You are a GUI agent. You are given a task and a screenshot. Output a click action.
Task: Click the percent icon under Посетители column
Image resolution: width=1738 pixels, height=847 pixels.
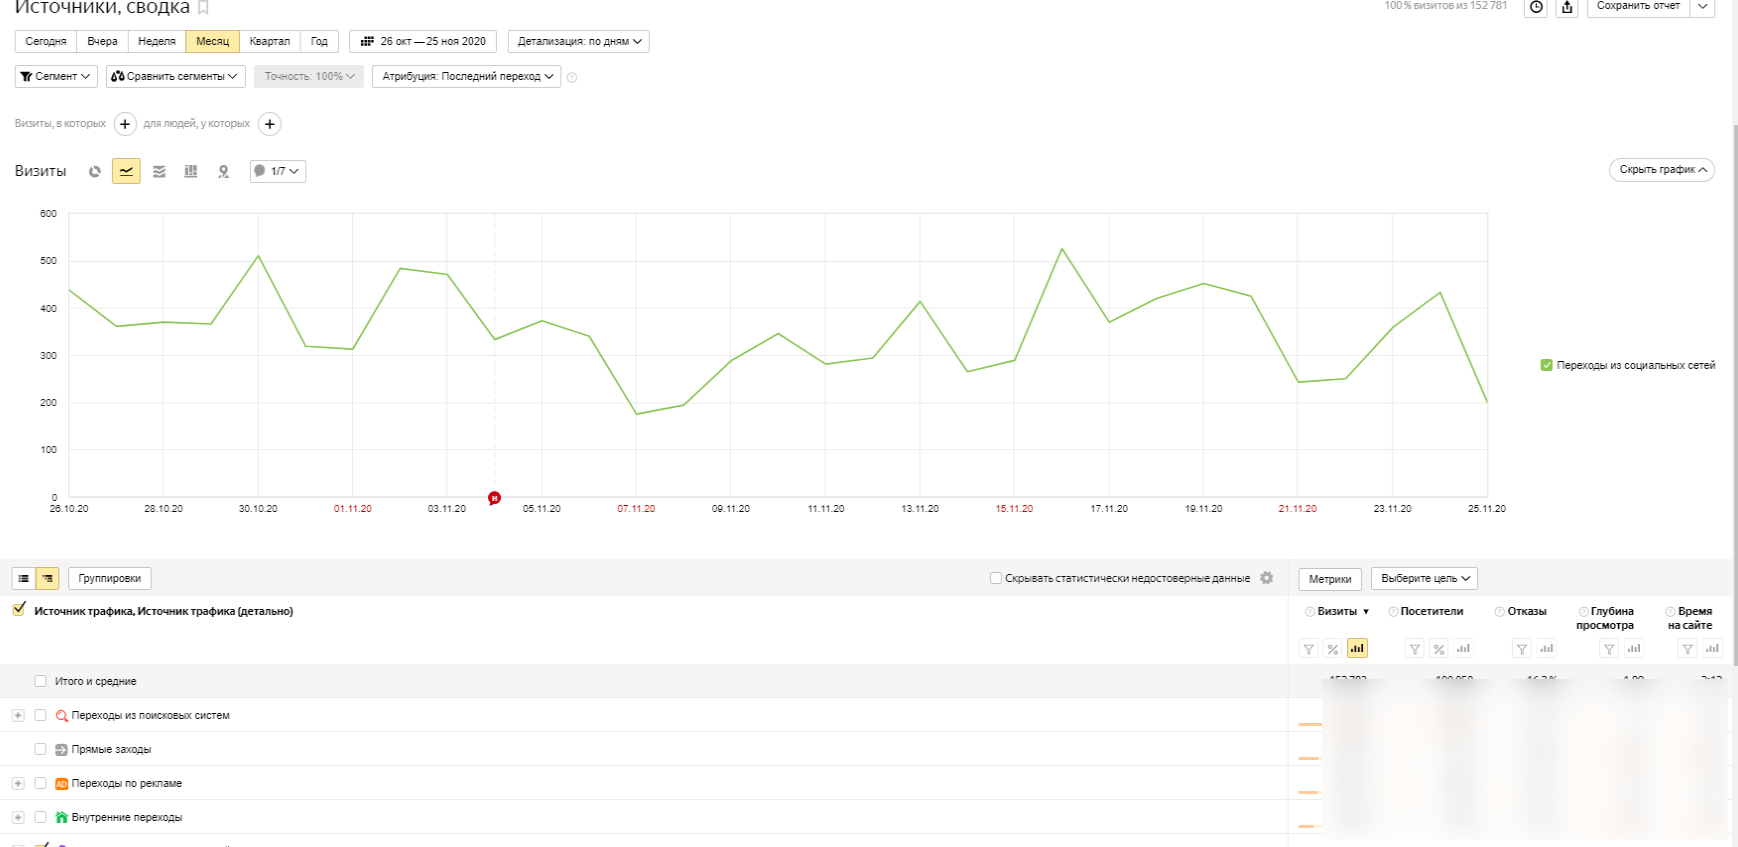[x=1439, y=649]
